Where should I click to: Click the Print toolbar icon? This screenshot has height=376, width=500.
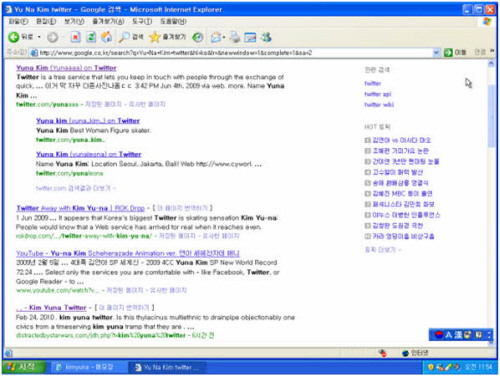click(x=235, y=37)
